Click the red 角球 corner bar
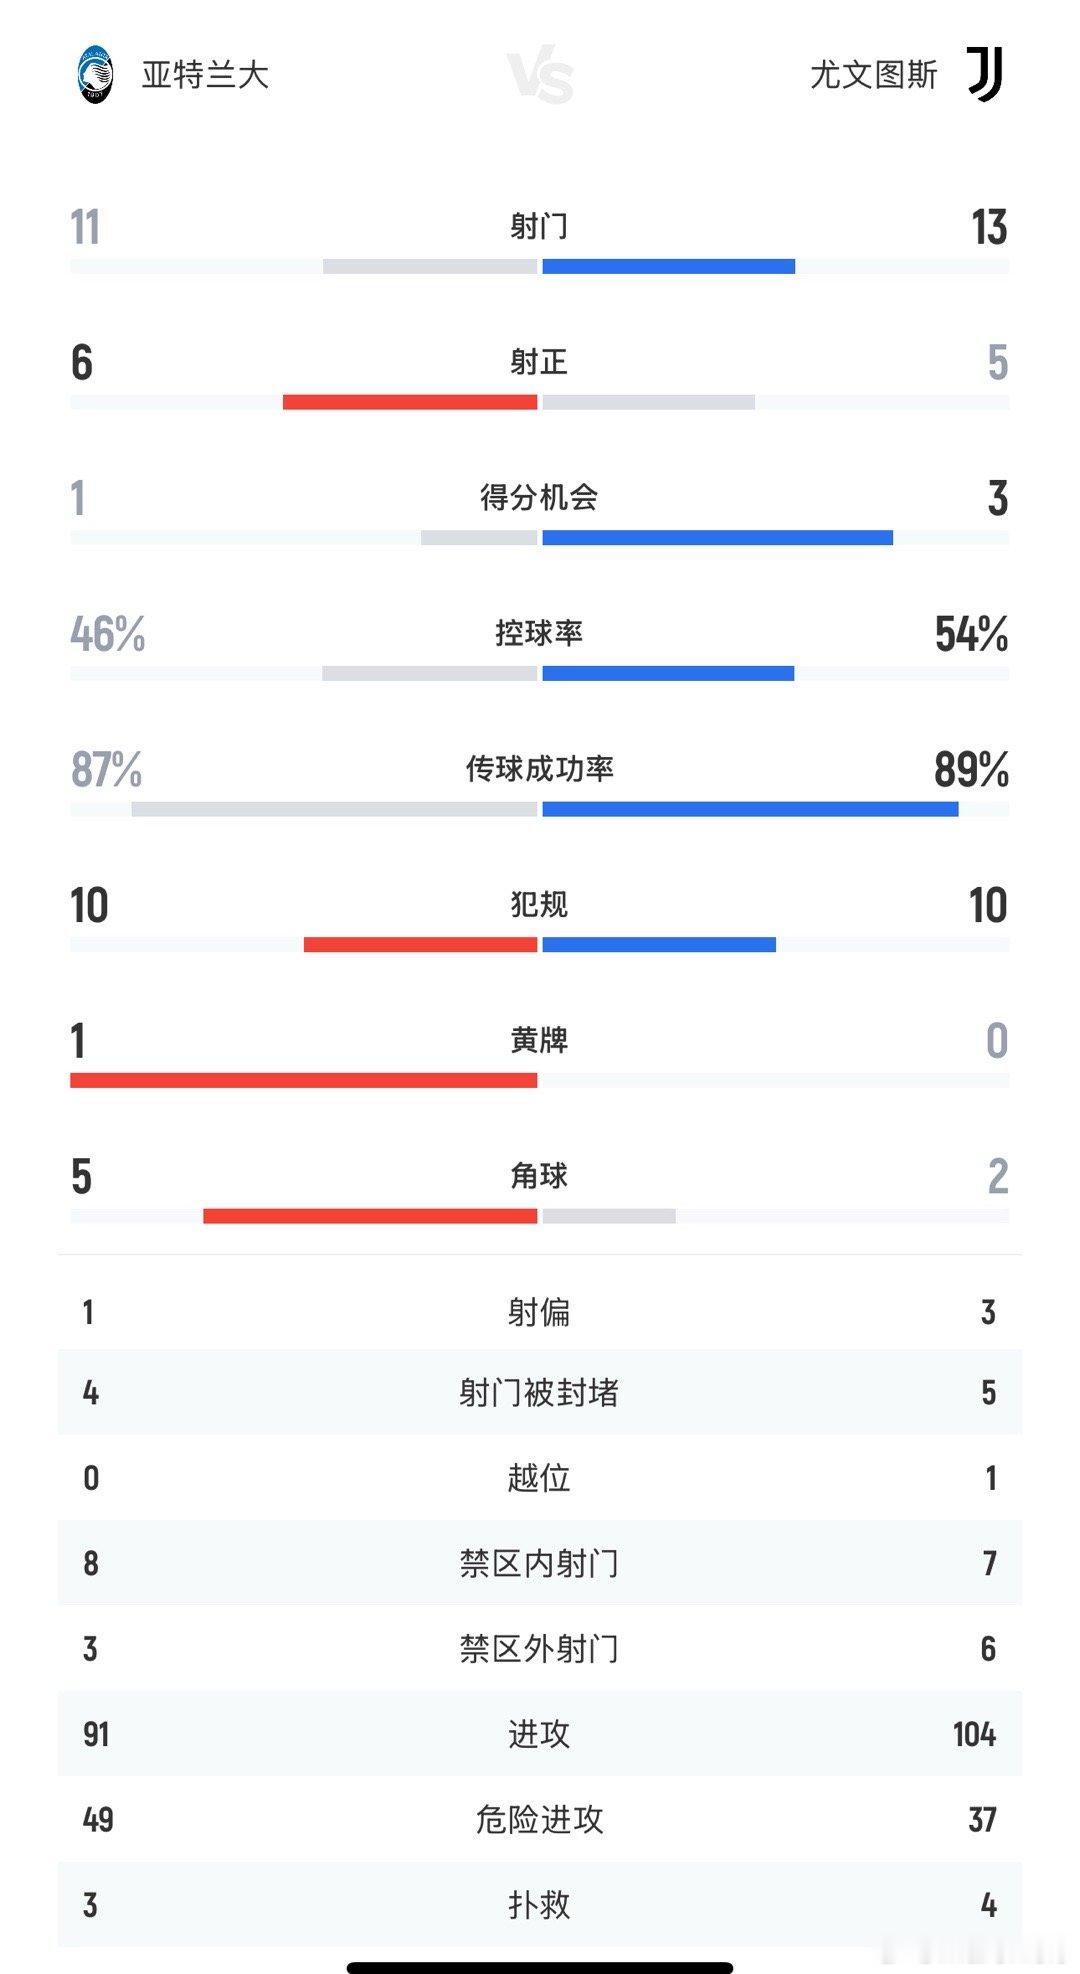Screen dimensions: 1080x1974 click(370, 1216)
